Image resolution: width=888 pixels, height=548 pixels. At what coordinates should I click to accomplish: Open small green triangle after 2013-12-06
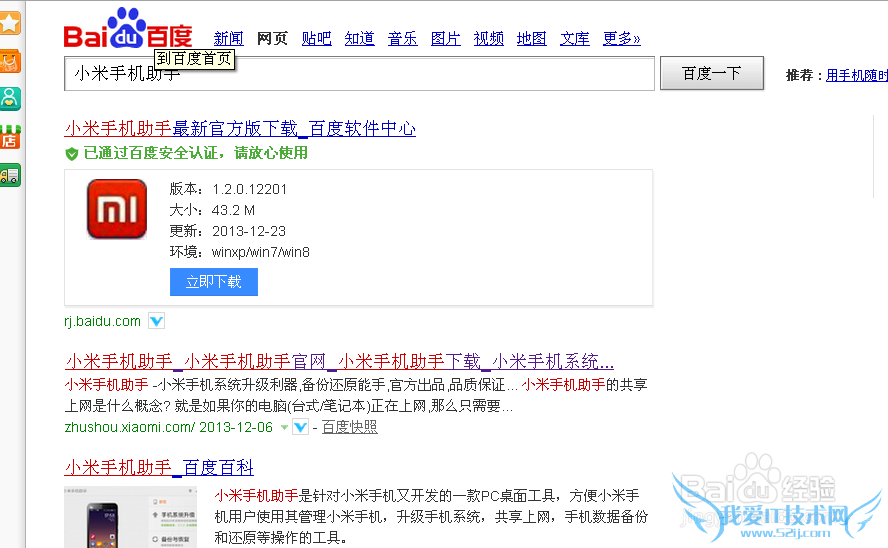(284, 427)
